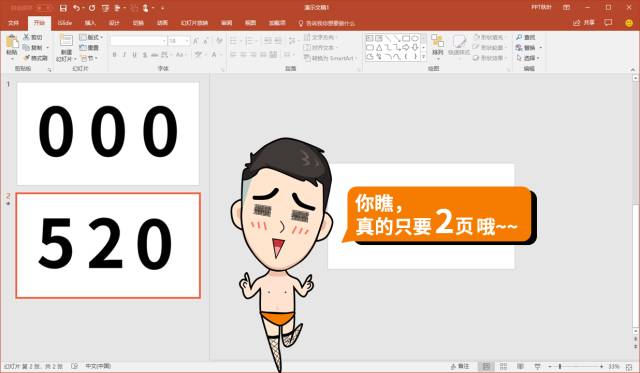The height and width of the screenshot is (373, 640).
Task: Click the Arrange (排列) icon
Action: tap(438, 41)
